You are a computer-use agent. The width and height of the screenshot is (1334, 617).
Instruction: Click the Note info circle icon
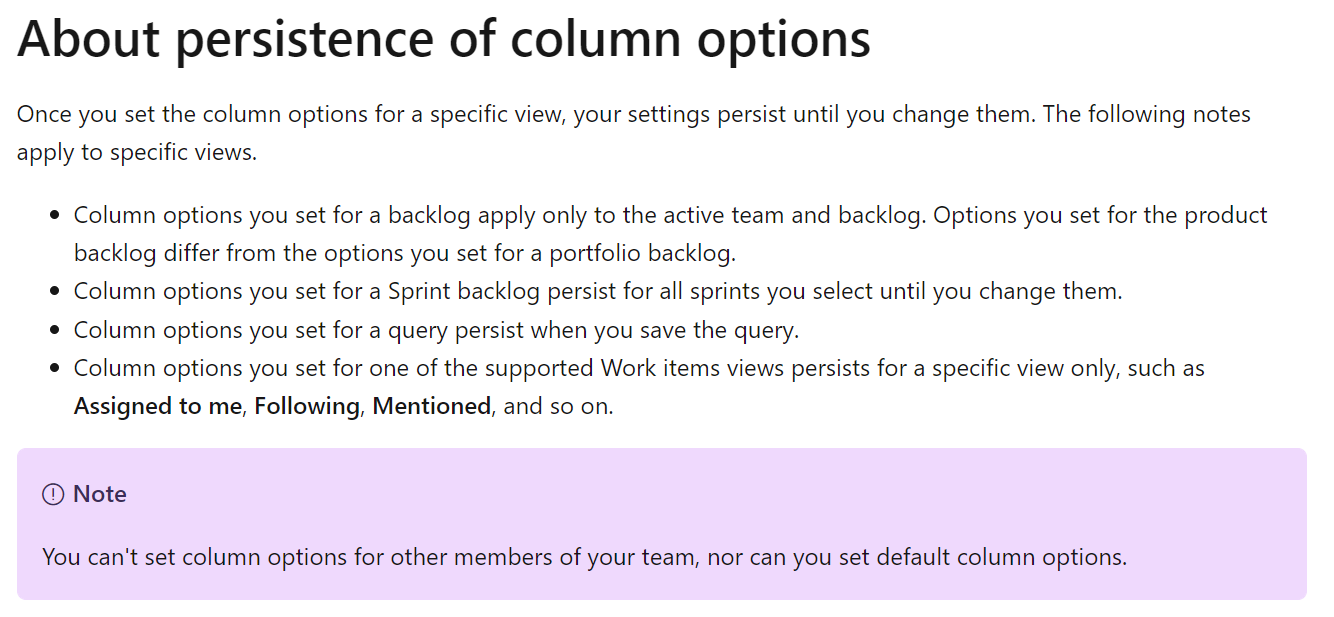tap(53, 495)
